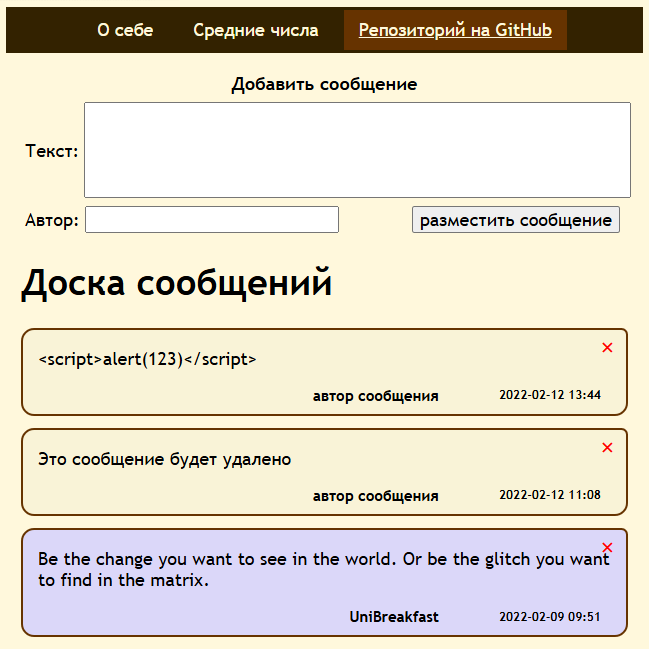
Task: Click 'автор сообщения' under the 11:08 message
Action: (375, 496)
